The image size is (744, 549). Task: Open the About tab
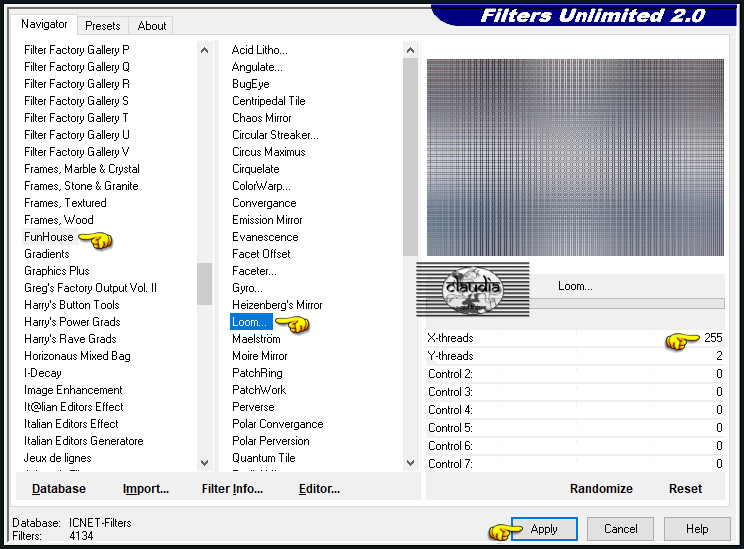pos(152,26)
